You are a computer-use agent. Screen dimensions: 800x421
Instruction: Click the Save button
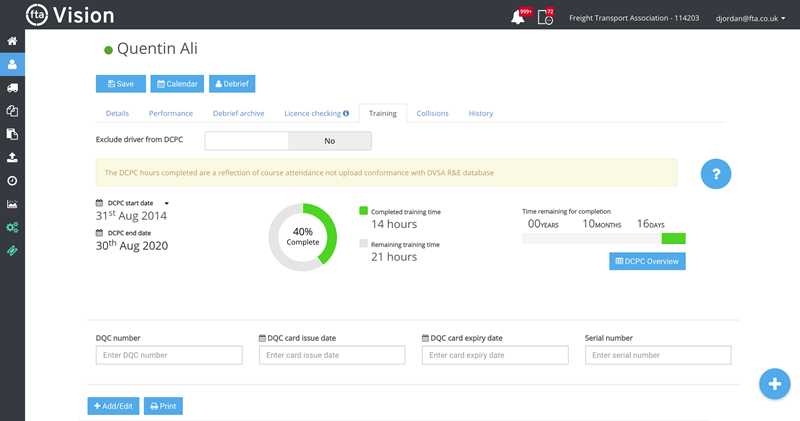[x=121, y=84]
